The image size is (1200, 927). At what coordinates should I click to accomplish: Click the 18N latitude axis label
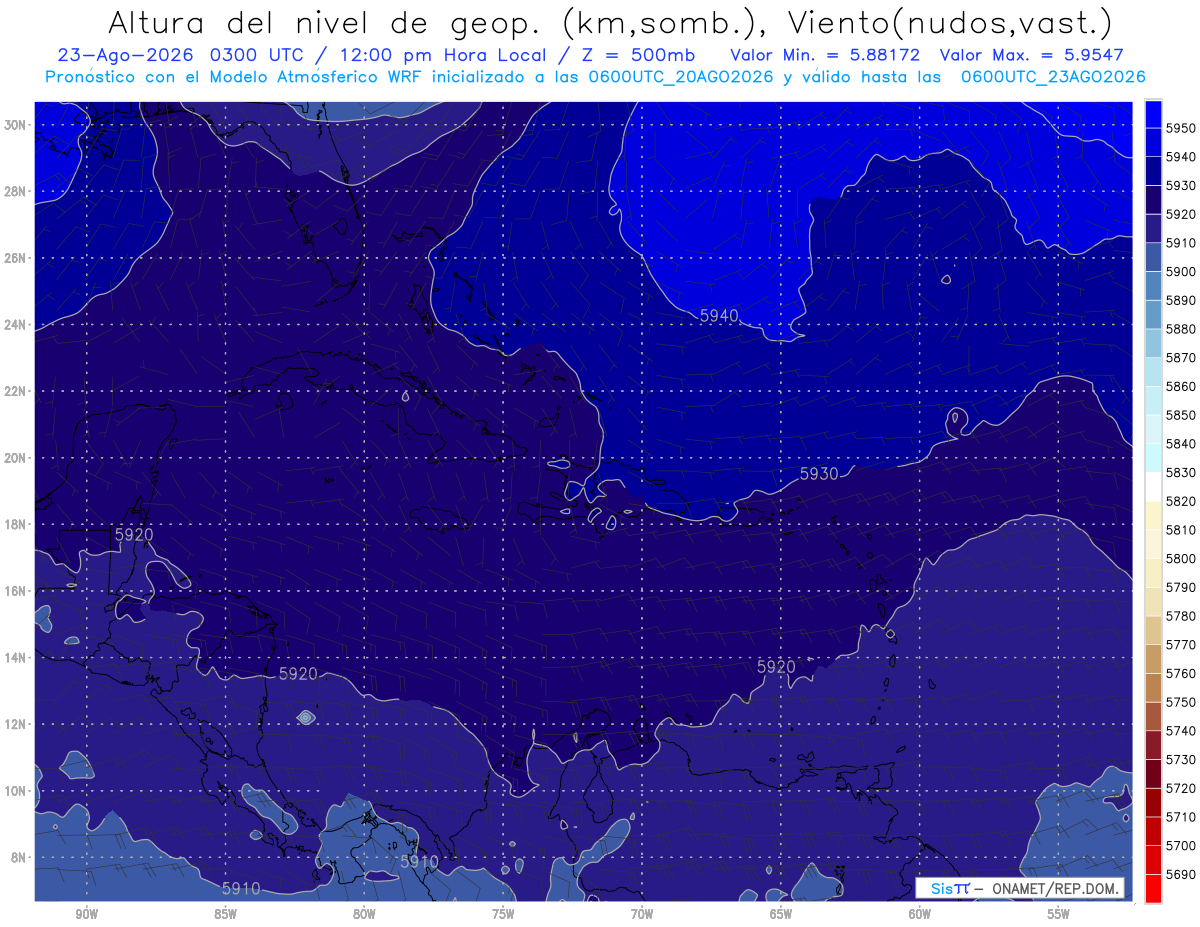tap(15, 524)
